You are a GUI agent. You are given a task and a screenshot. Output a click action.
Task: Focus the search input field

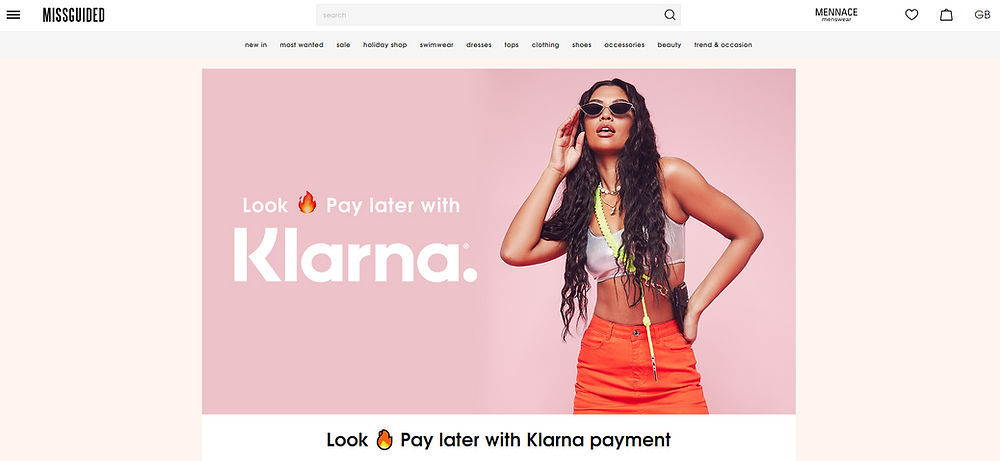[x=489, y=15]
